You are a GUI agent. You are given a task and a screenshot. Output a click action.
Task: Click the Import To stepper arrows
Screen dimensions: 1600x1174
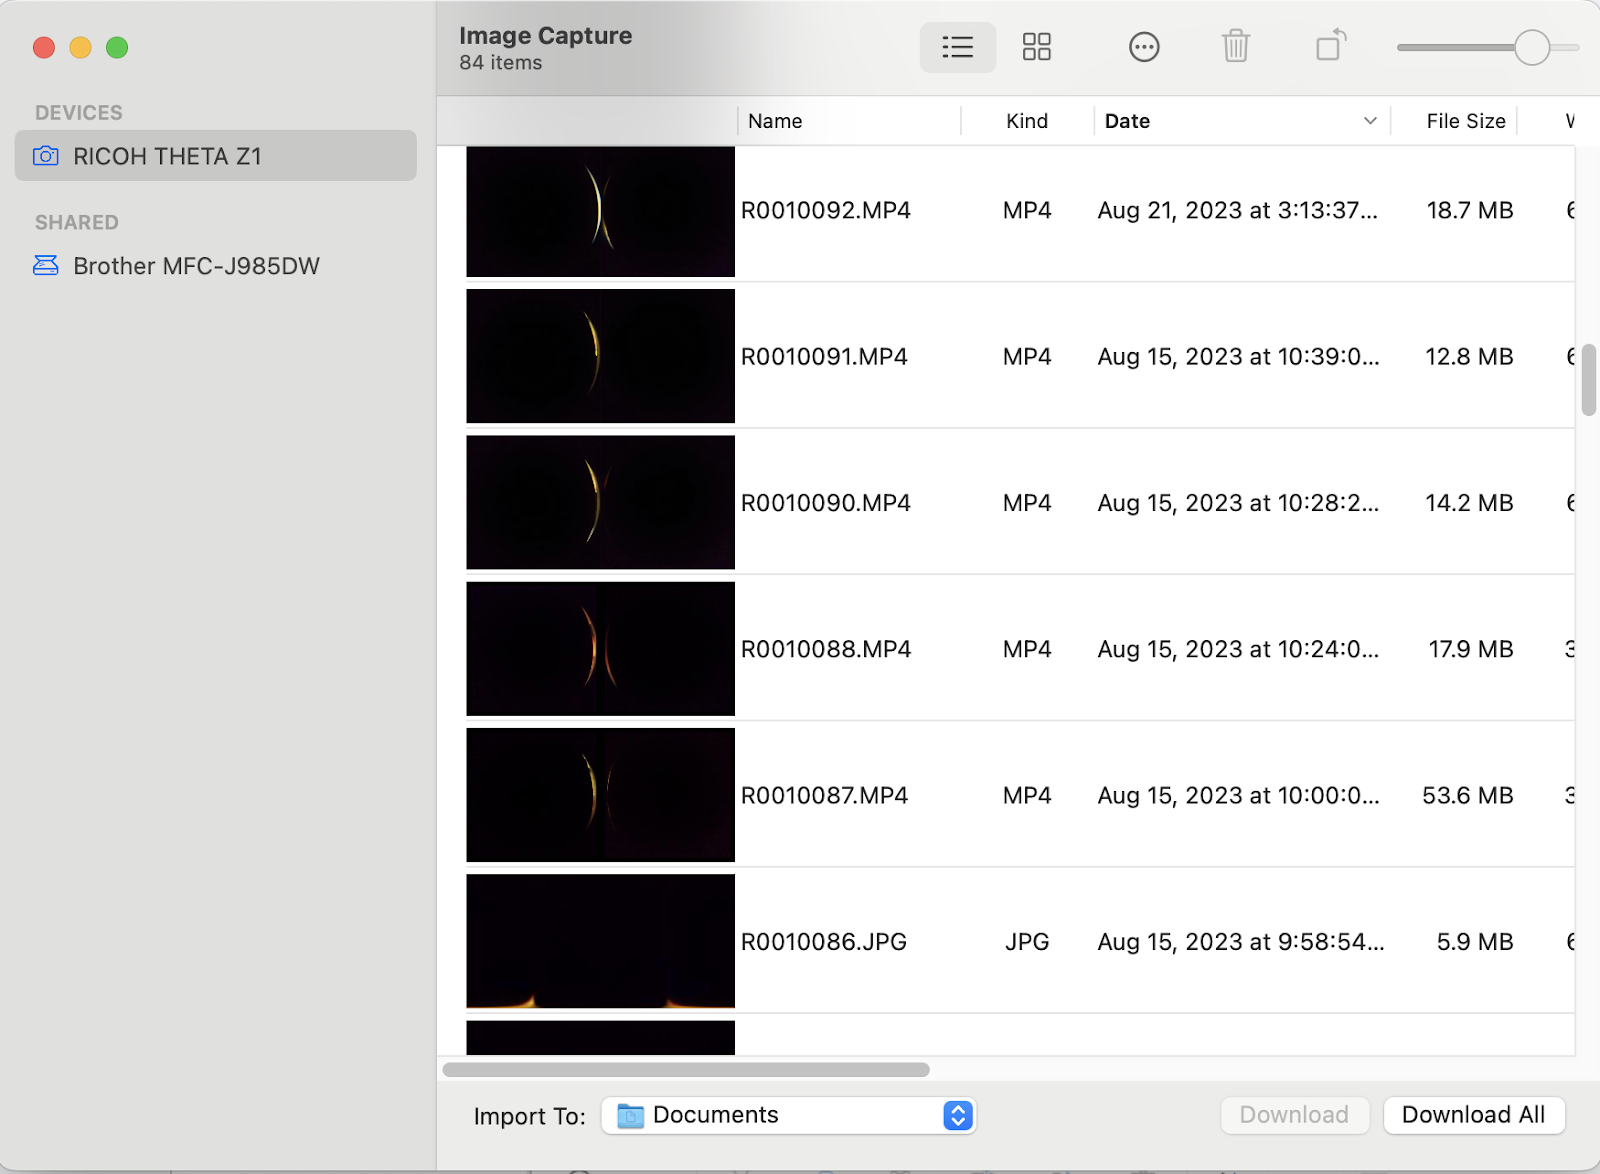pyautogui.click(x=956, y=1115)
